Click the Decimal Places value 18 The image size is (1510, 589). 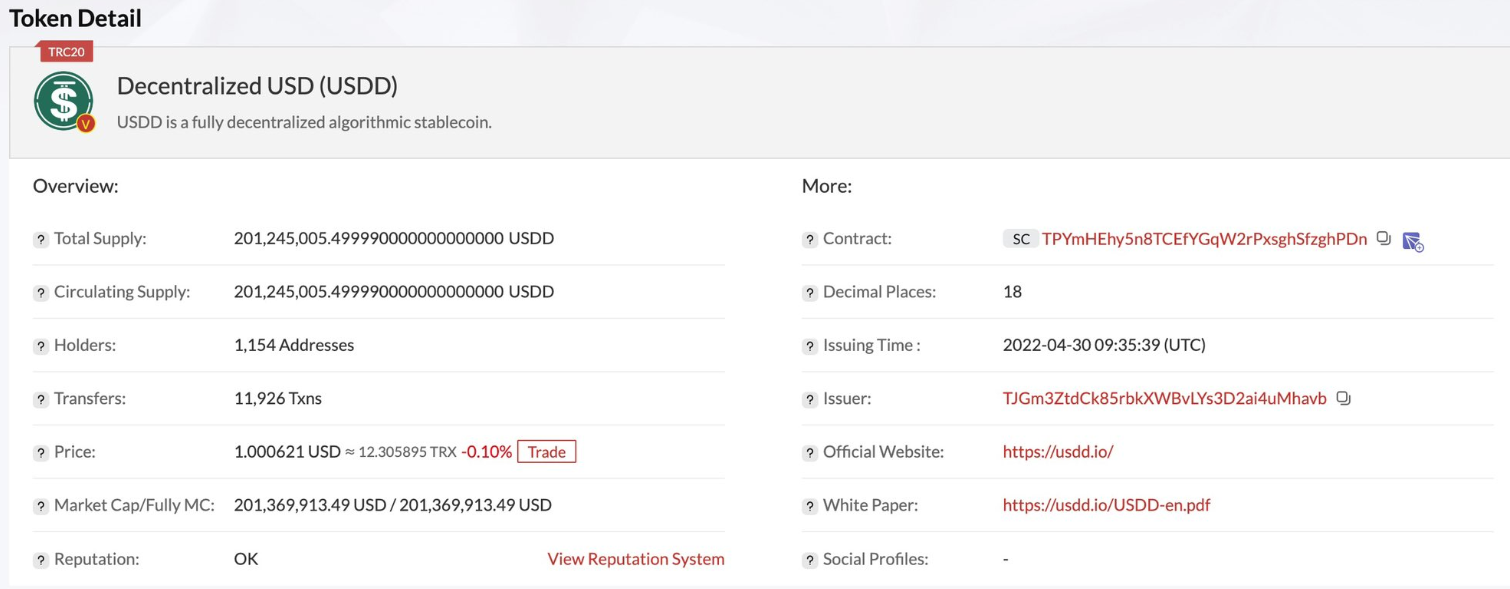[x=1012, y=292]
